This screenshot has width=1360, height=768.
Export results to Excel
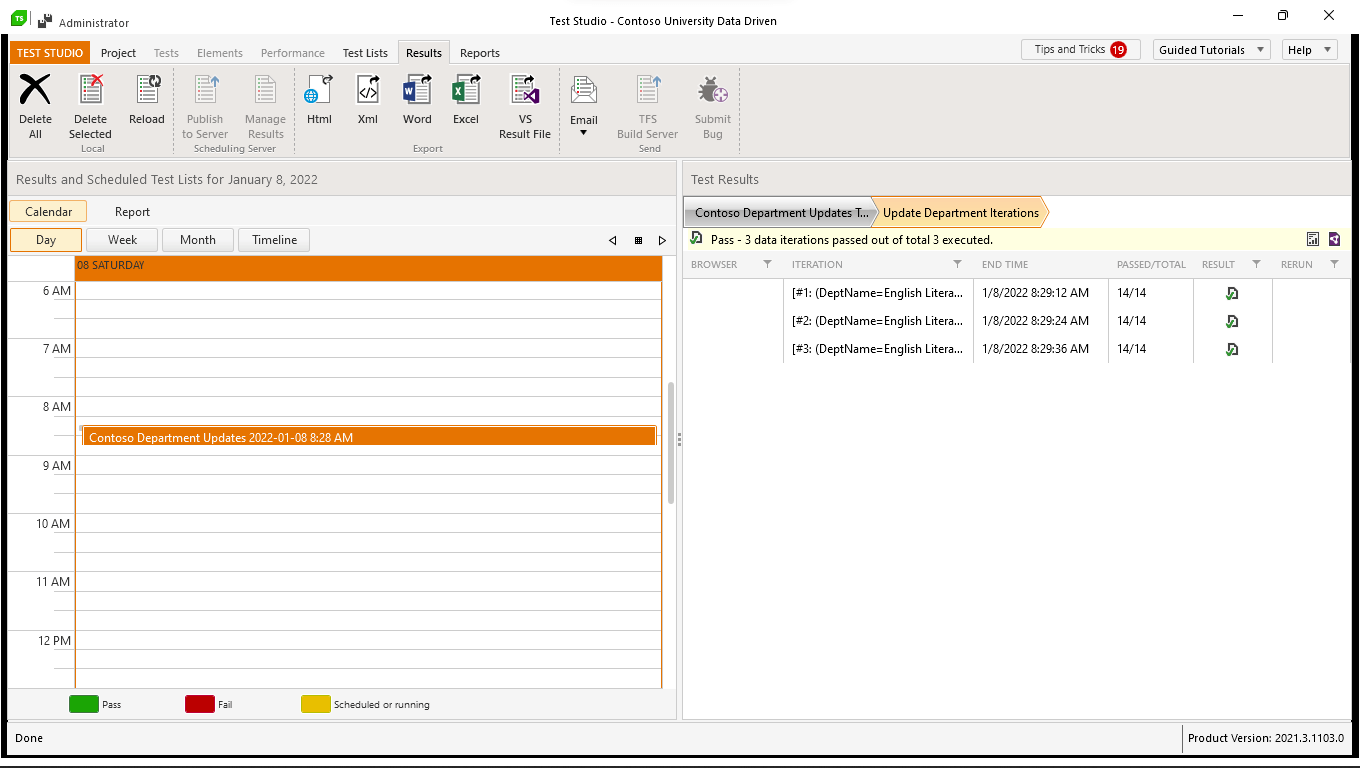point(466,89)
